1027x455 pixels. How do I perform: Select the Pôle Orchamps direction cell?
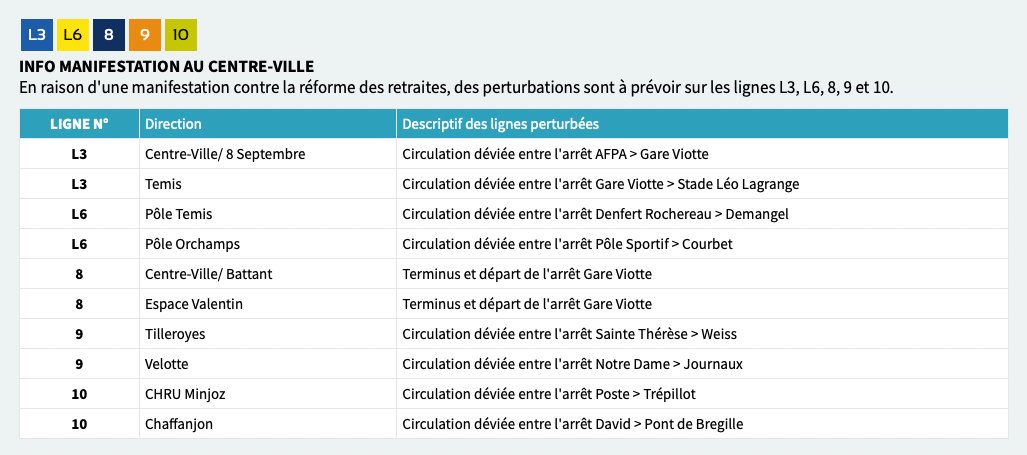(268, 244)
